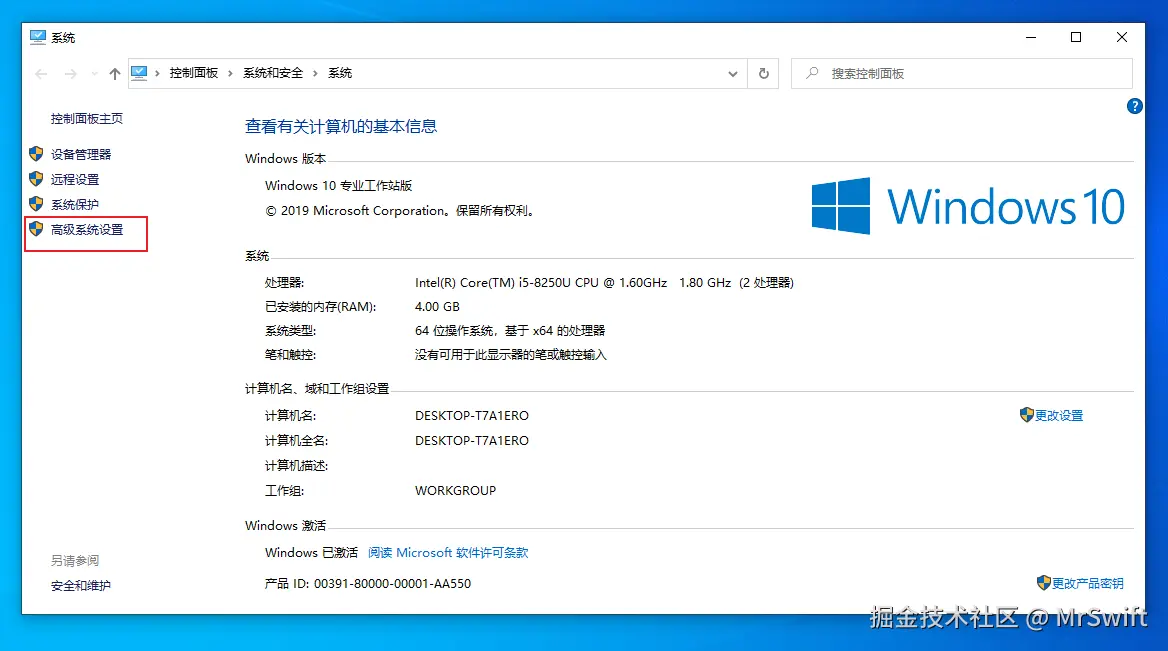
Task: Expand the chevron before 控制面板 breadcrumb
Action: (x=157, y=73)
